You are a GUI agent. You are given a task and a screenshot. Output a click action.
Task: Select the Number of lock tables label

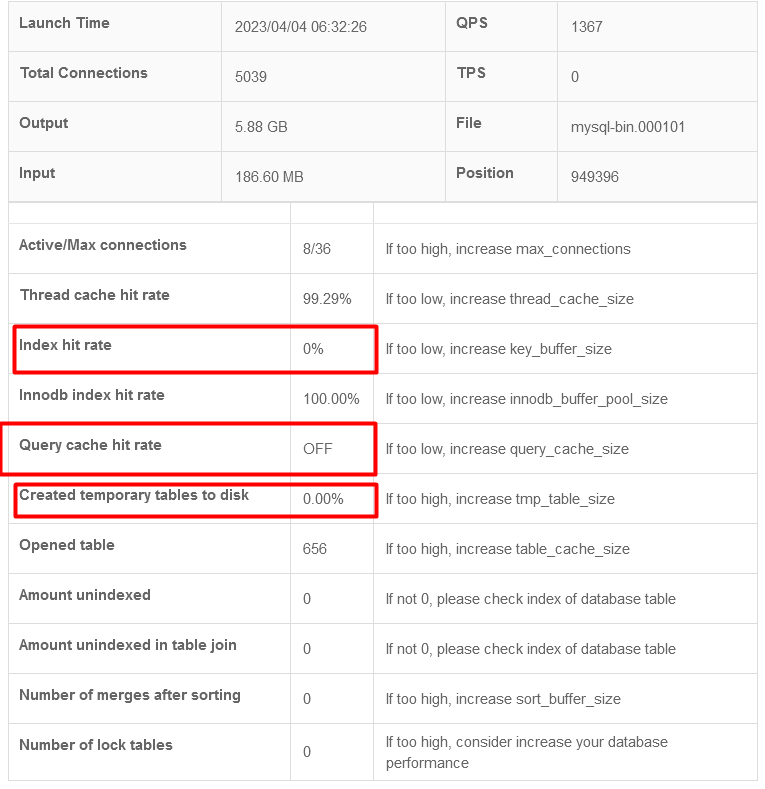(x=95, y=745)
